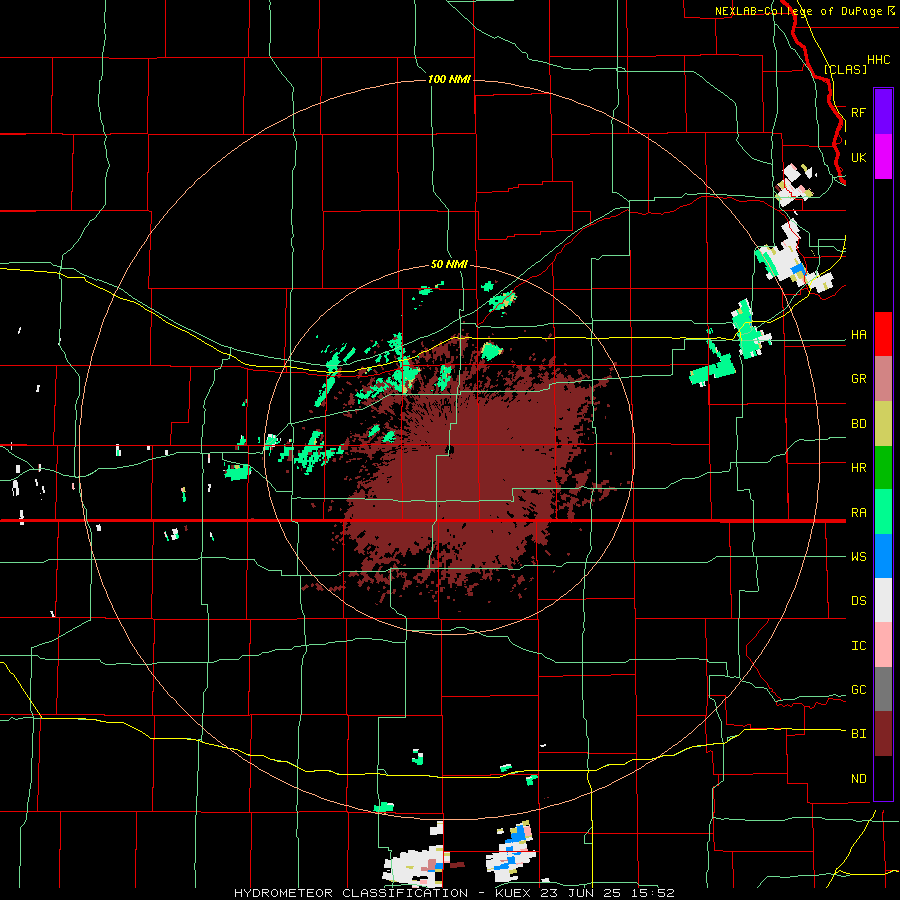Click the RA legend label
This screenshot has width=900, height=900.
[858, 512]
